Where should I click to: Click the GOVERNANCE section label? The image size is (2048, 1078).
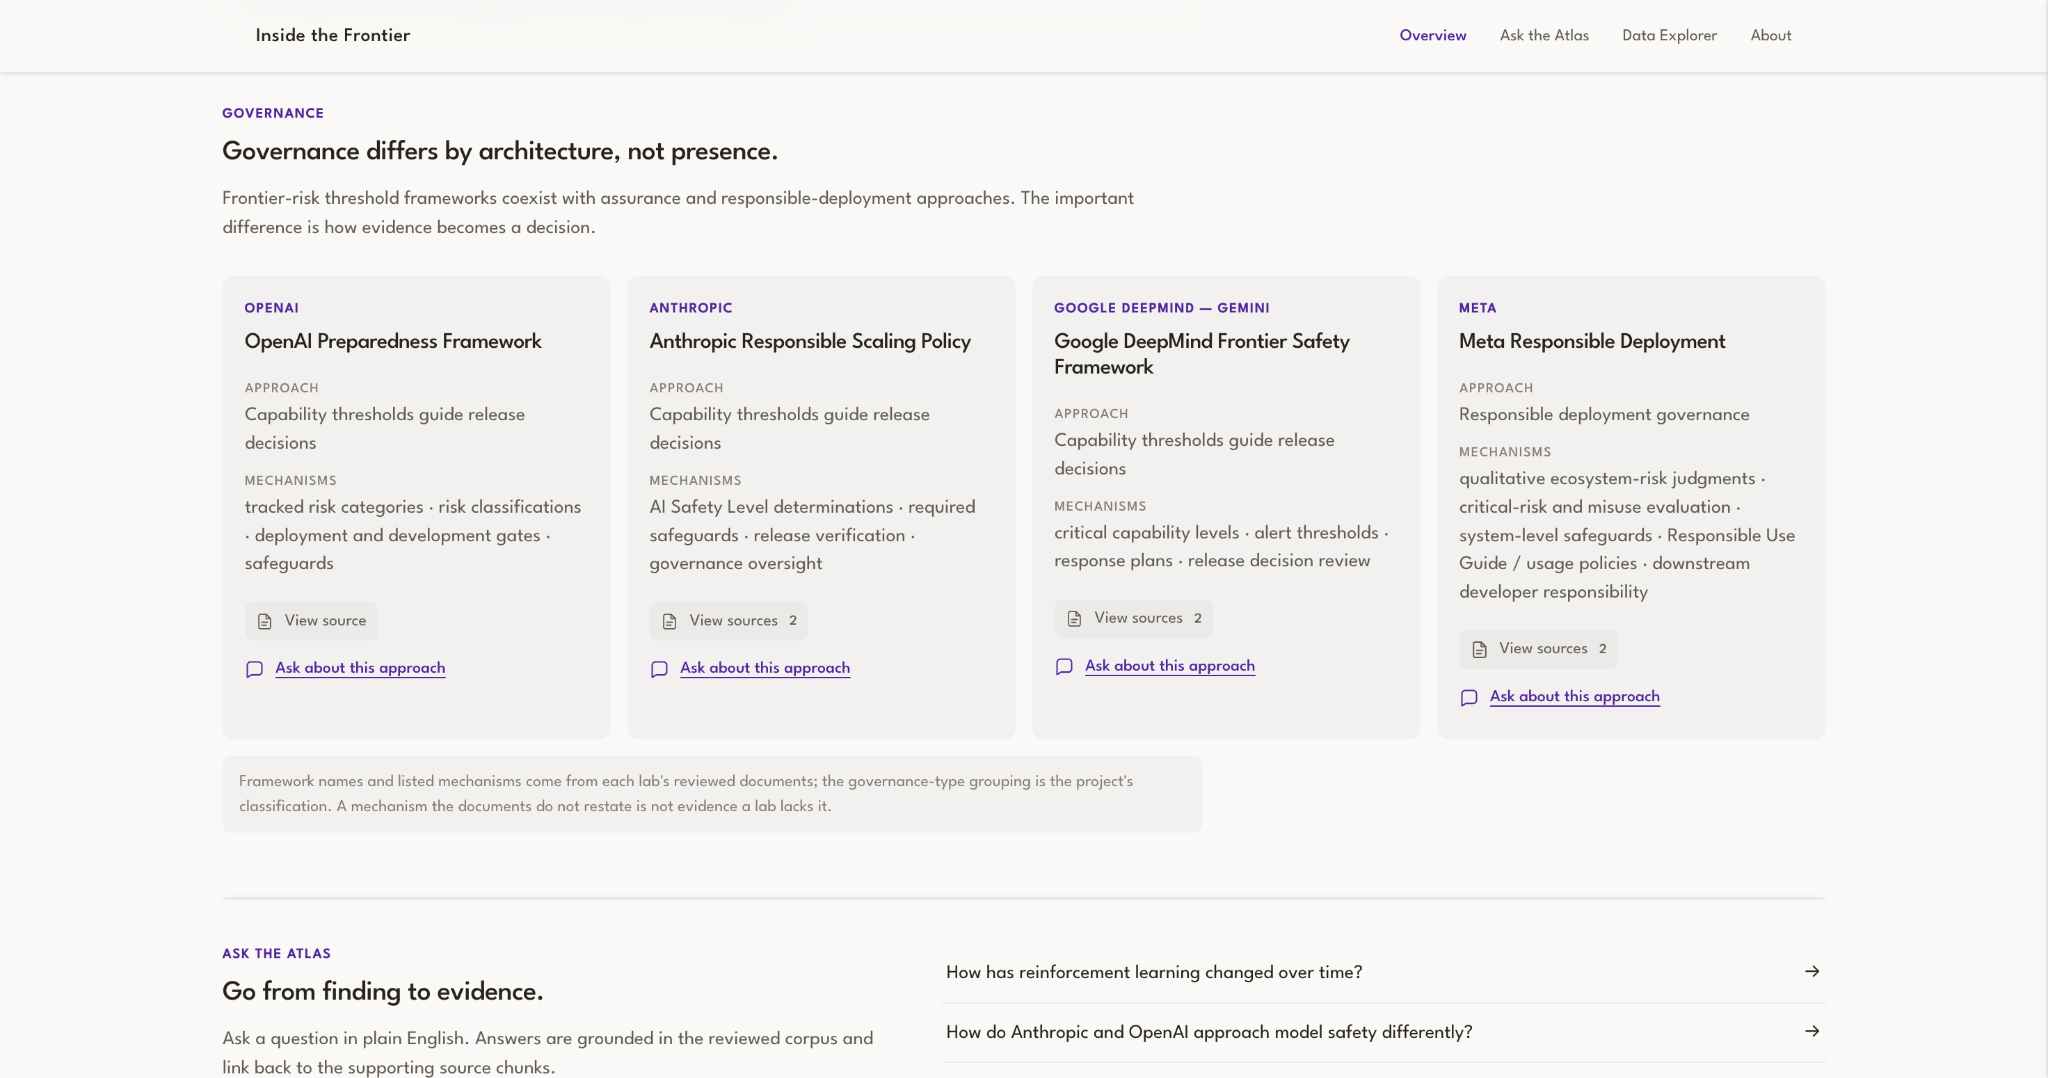(273, 113)
